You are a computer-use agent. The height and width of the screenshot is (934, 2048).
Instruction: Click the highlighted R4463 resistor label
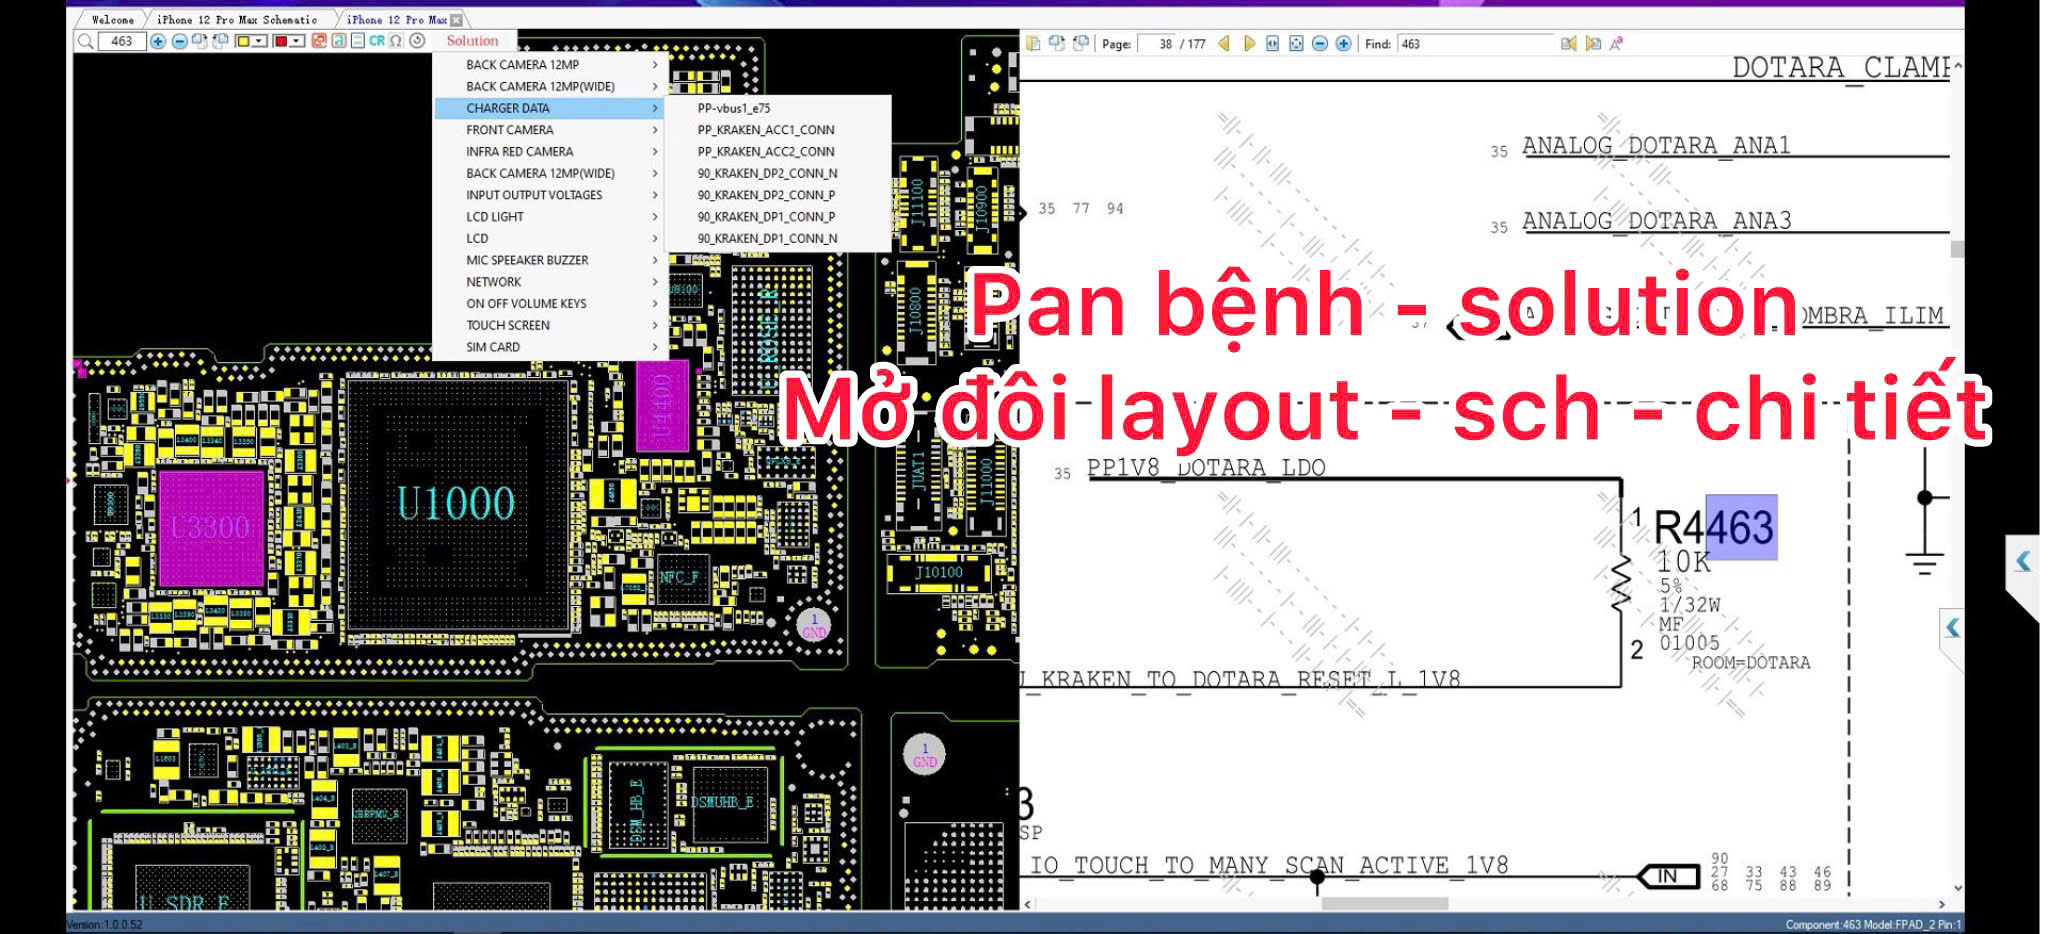(x=1714, y=527)
